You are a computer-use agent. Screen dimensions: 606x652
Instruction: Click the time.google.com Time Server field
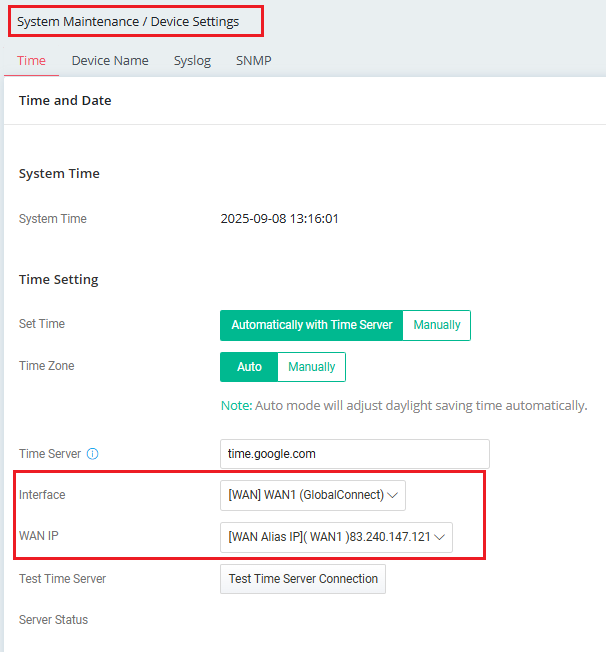click(x=354, y=454)
